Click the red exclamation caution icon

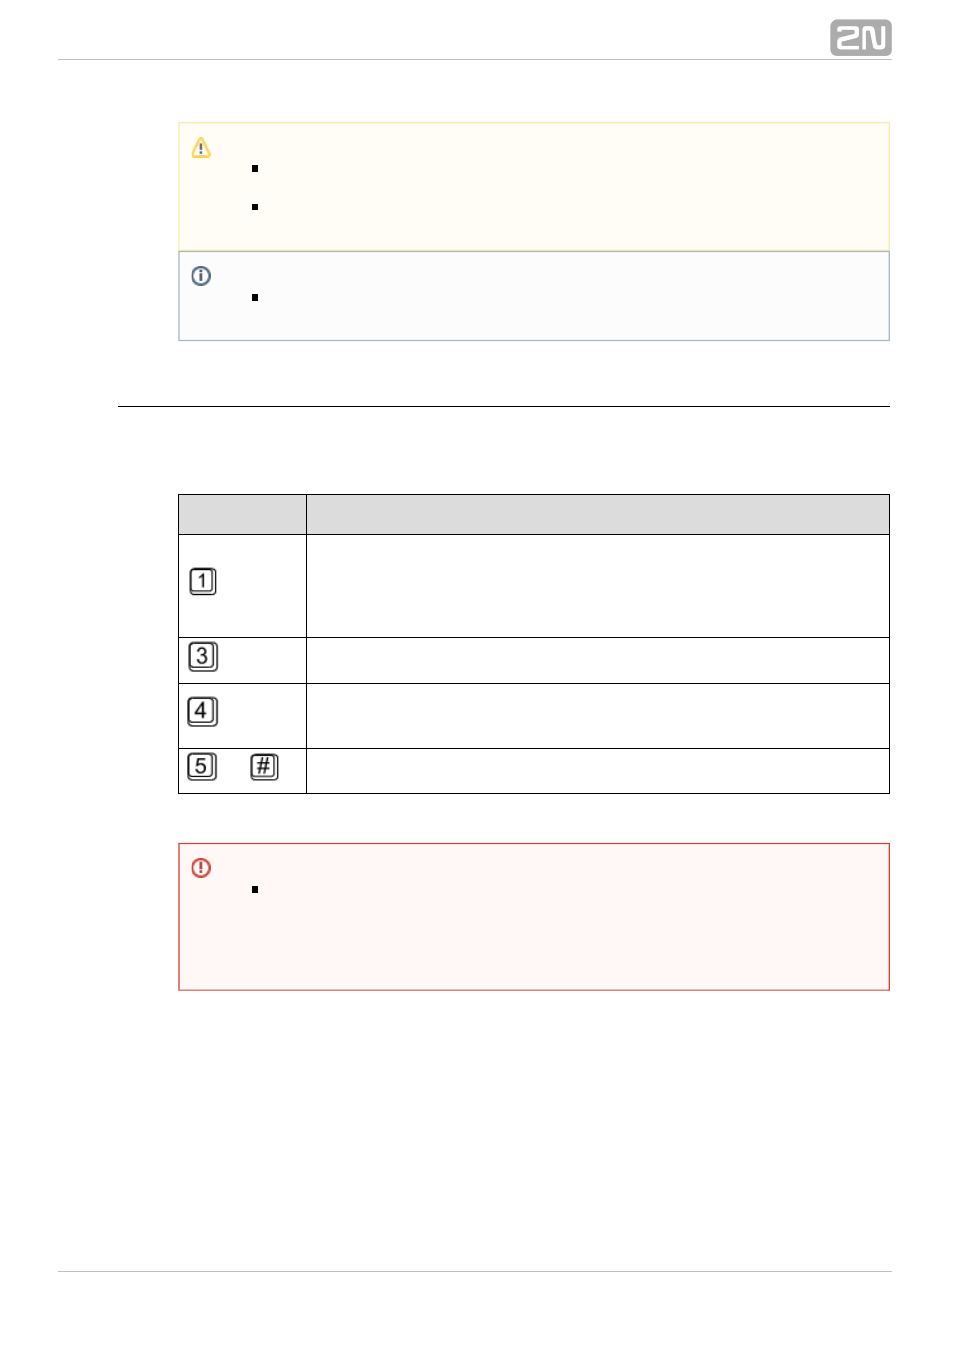point(201,868)
